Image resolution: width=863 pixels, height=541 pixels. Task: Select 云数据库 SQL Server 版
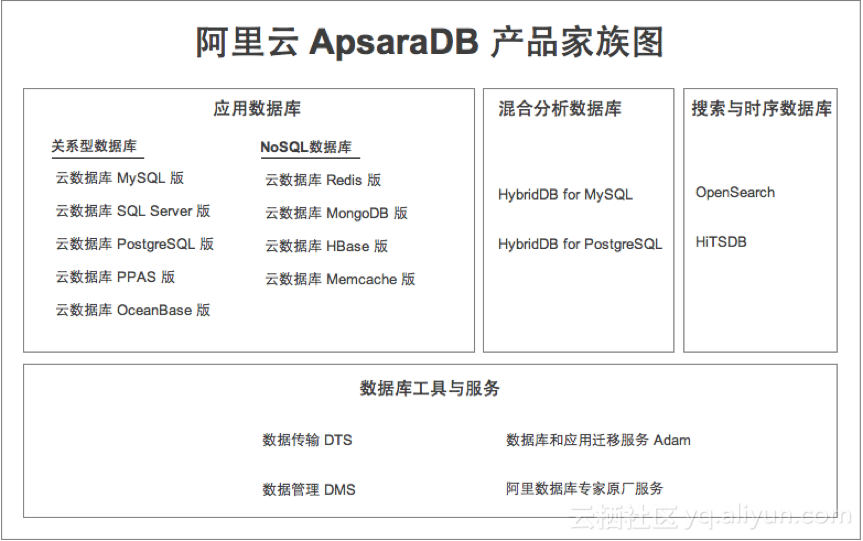[x=133, y=211]
